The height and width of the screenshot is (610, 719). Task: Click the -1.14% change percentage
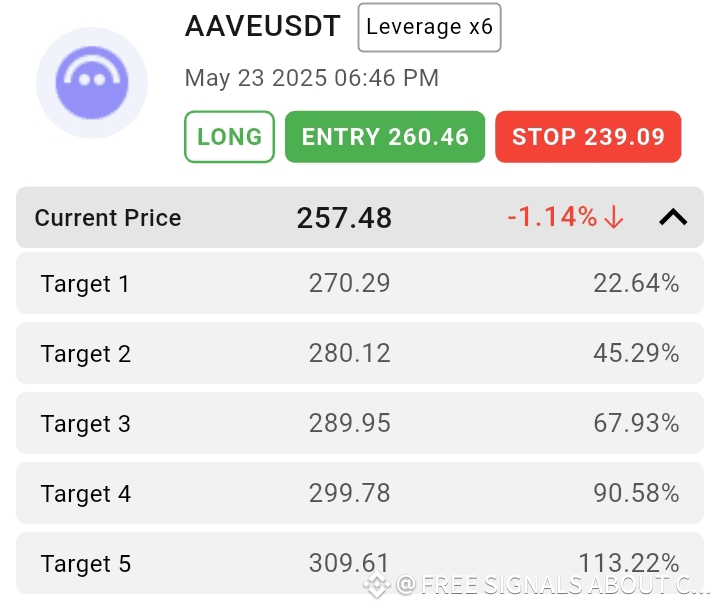tap(552, 216)
